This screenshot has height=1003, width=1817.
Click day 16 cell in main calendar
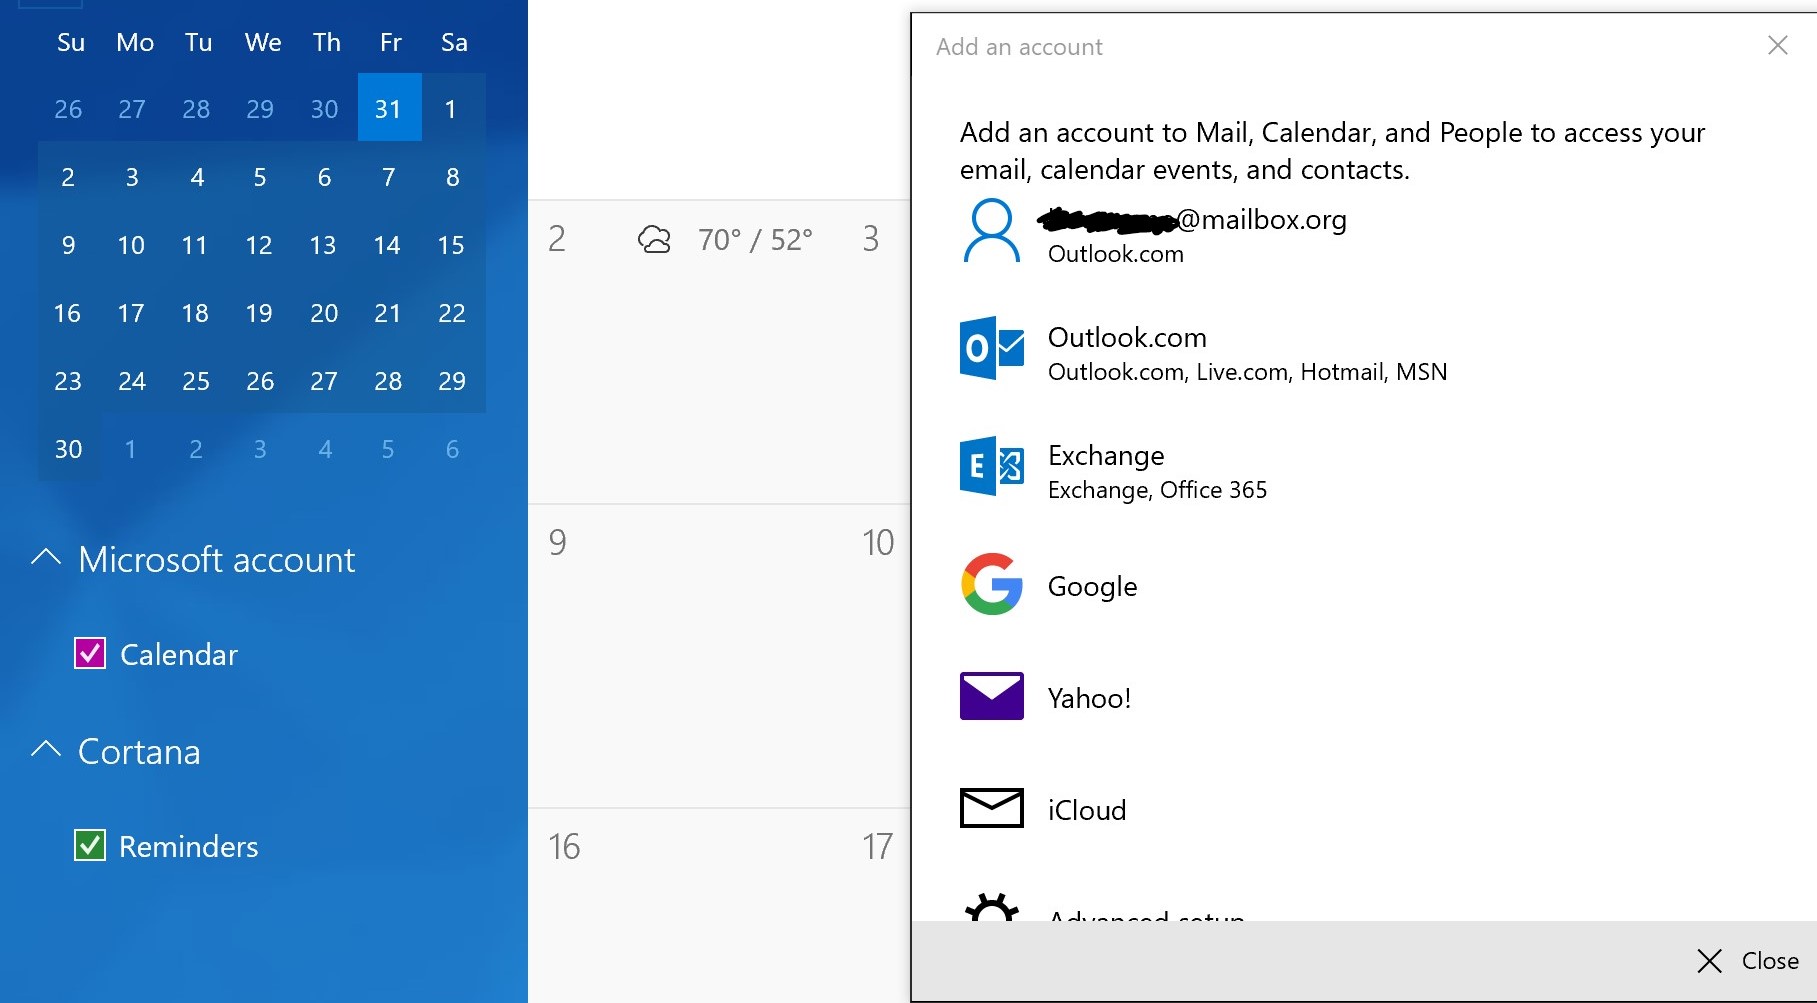pyautogui.click(x=686, y=905)
